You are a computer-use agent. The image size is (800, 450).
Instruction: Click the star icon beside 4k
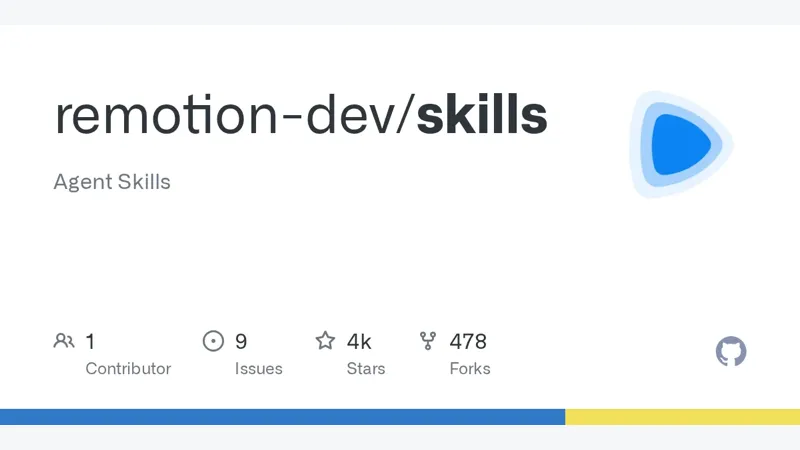325,340
